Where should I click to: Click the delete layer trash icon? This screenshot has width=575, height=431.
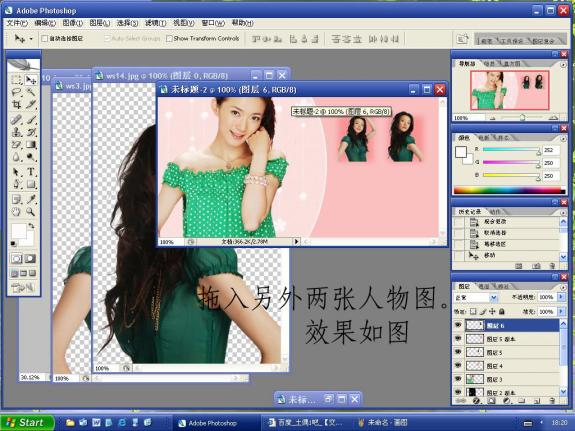[553, 401]
